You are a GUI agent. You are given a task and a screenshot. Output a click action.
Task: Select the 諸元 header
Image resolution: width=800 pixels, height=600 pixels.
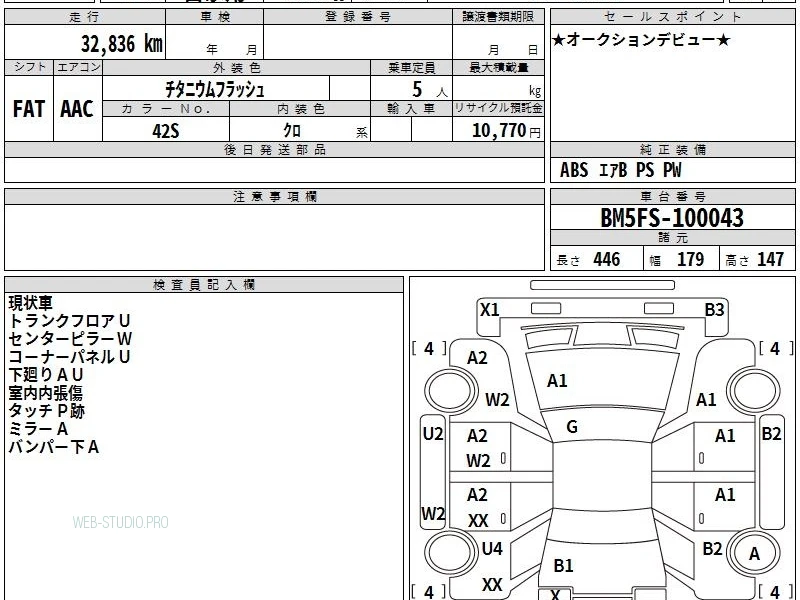672,238
